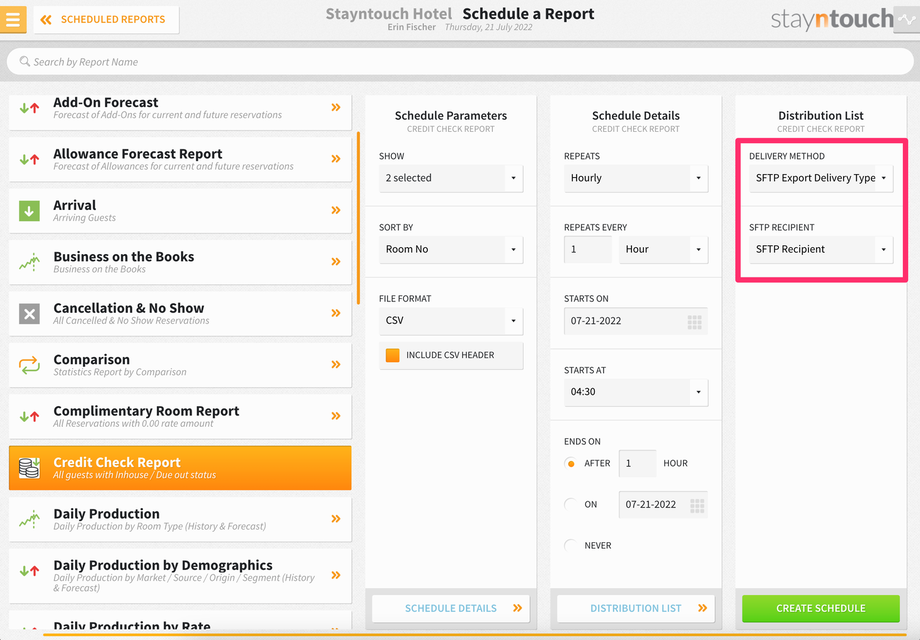Open Daily Production by Demographics chevron
This screenshot has width=920, height=640.
pos(336,575)
